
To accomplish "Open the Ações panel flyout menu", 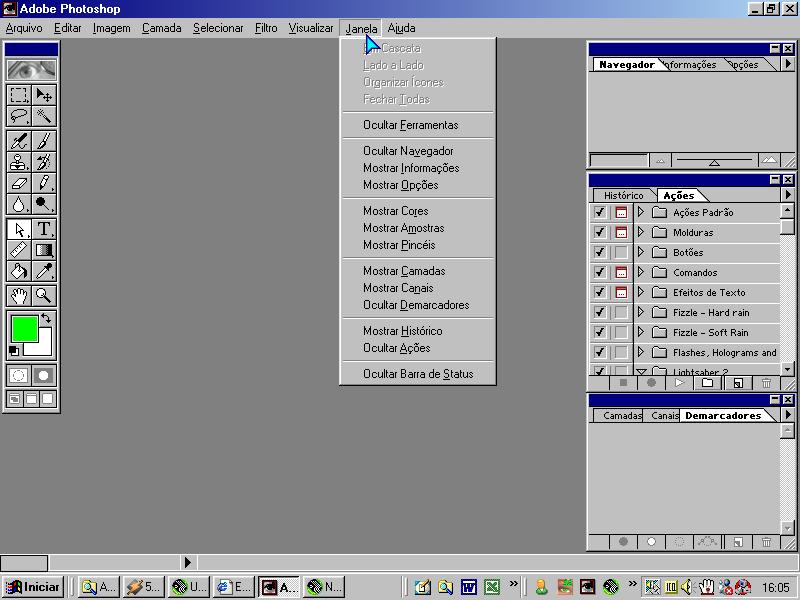I will (x=788, y=194).
